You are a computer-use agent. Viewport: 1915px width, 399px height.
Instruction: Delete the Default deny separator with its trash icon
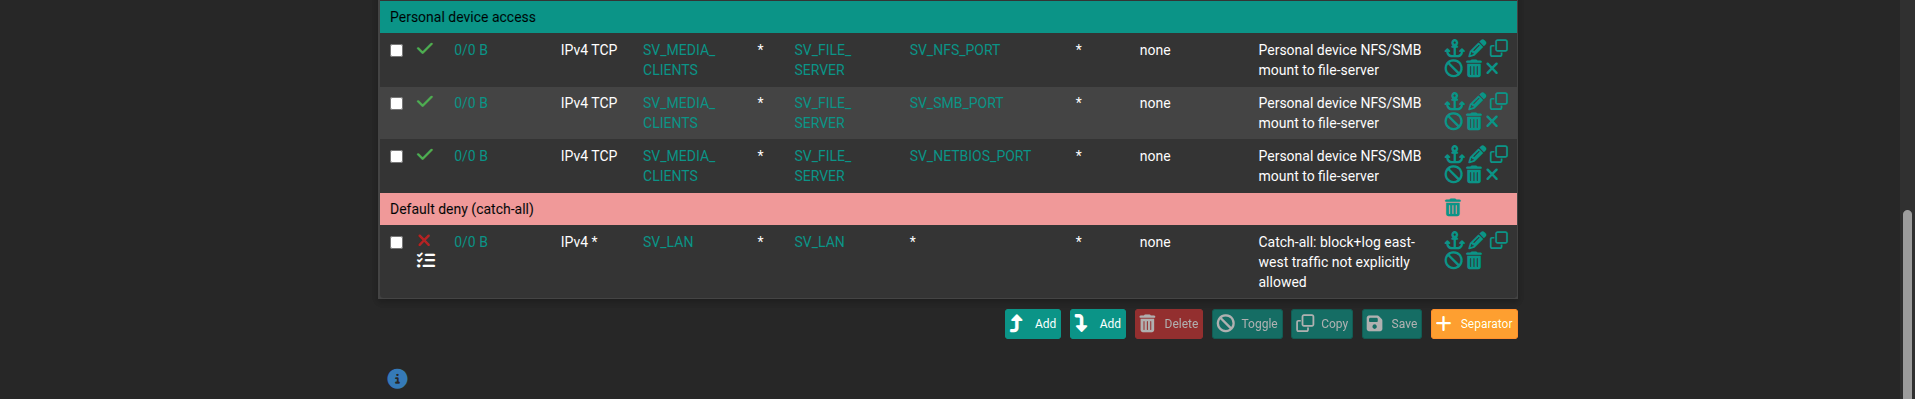1453,207
